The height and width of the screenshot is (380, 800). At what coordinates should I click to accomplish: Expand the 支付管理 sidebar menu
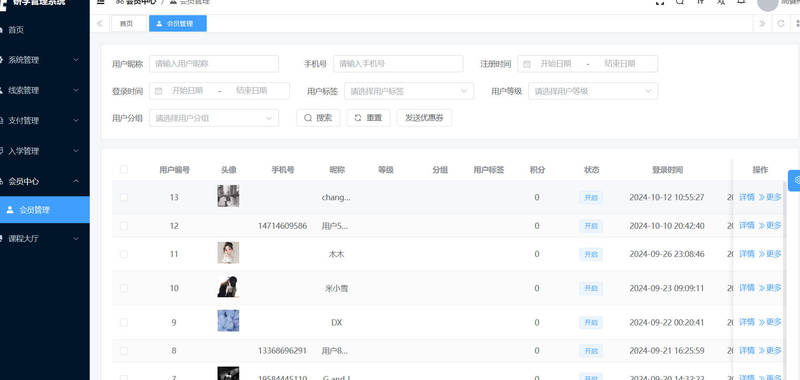pyautogui.click(x=44, y=121)
